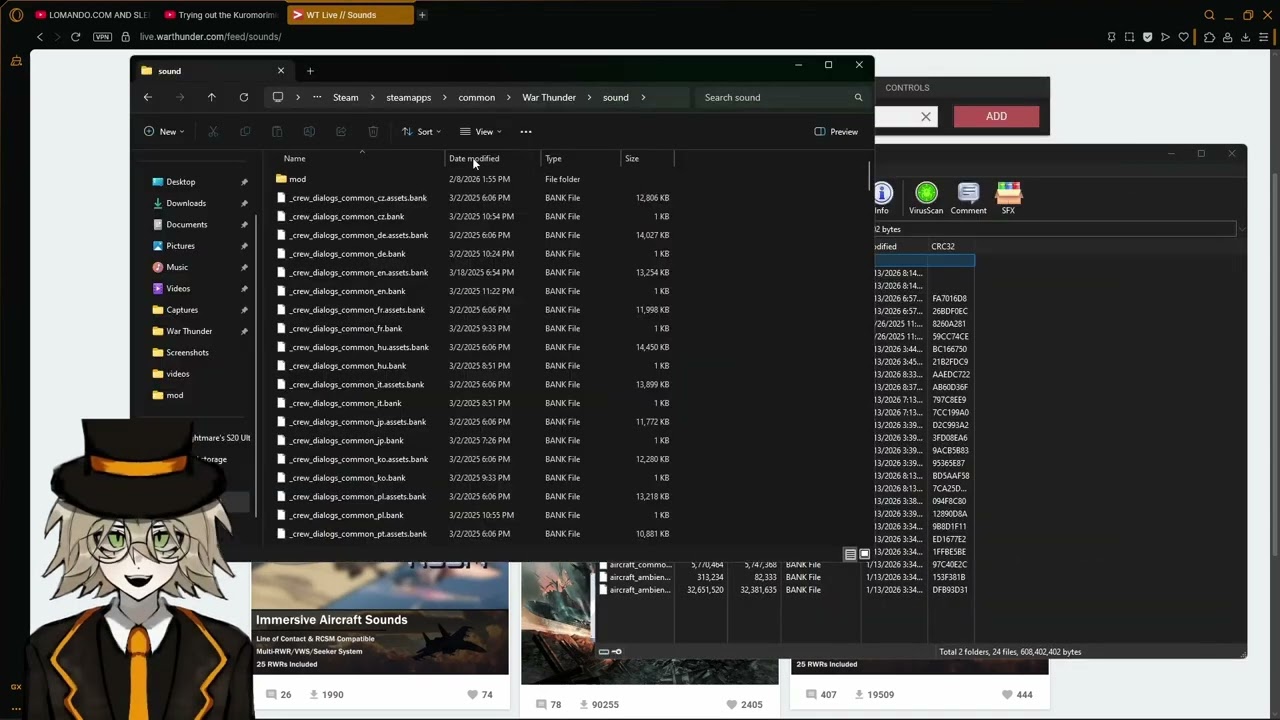Click the VPN badge in address bar
This screenshot has height=720, width=1280.
pos(102,37)
